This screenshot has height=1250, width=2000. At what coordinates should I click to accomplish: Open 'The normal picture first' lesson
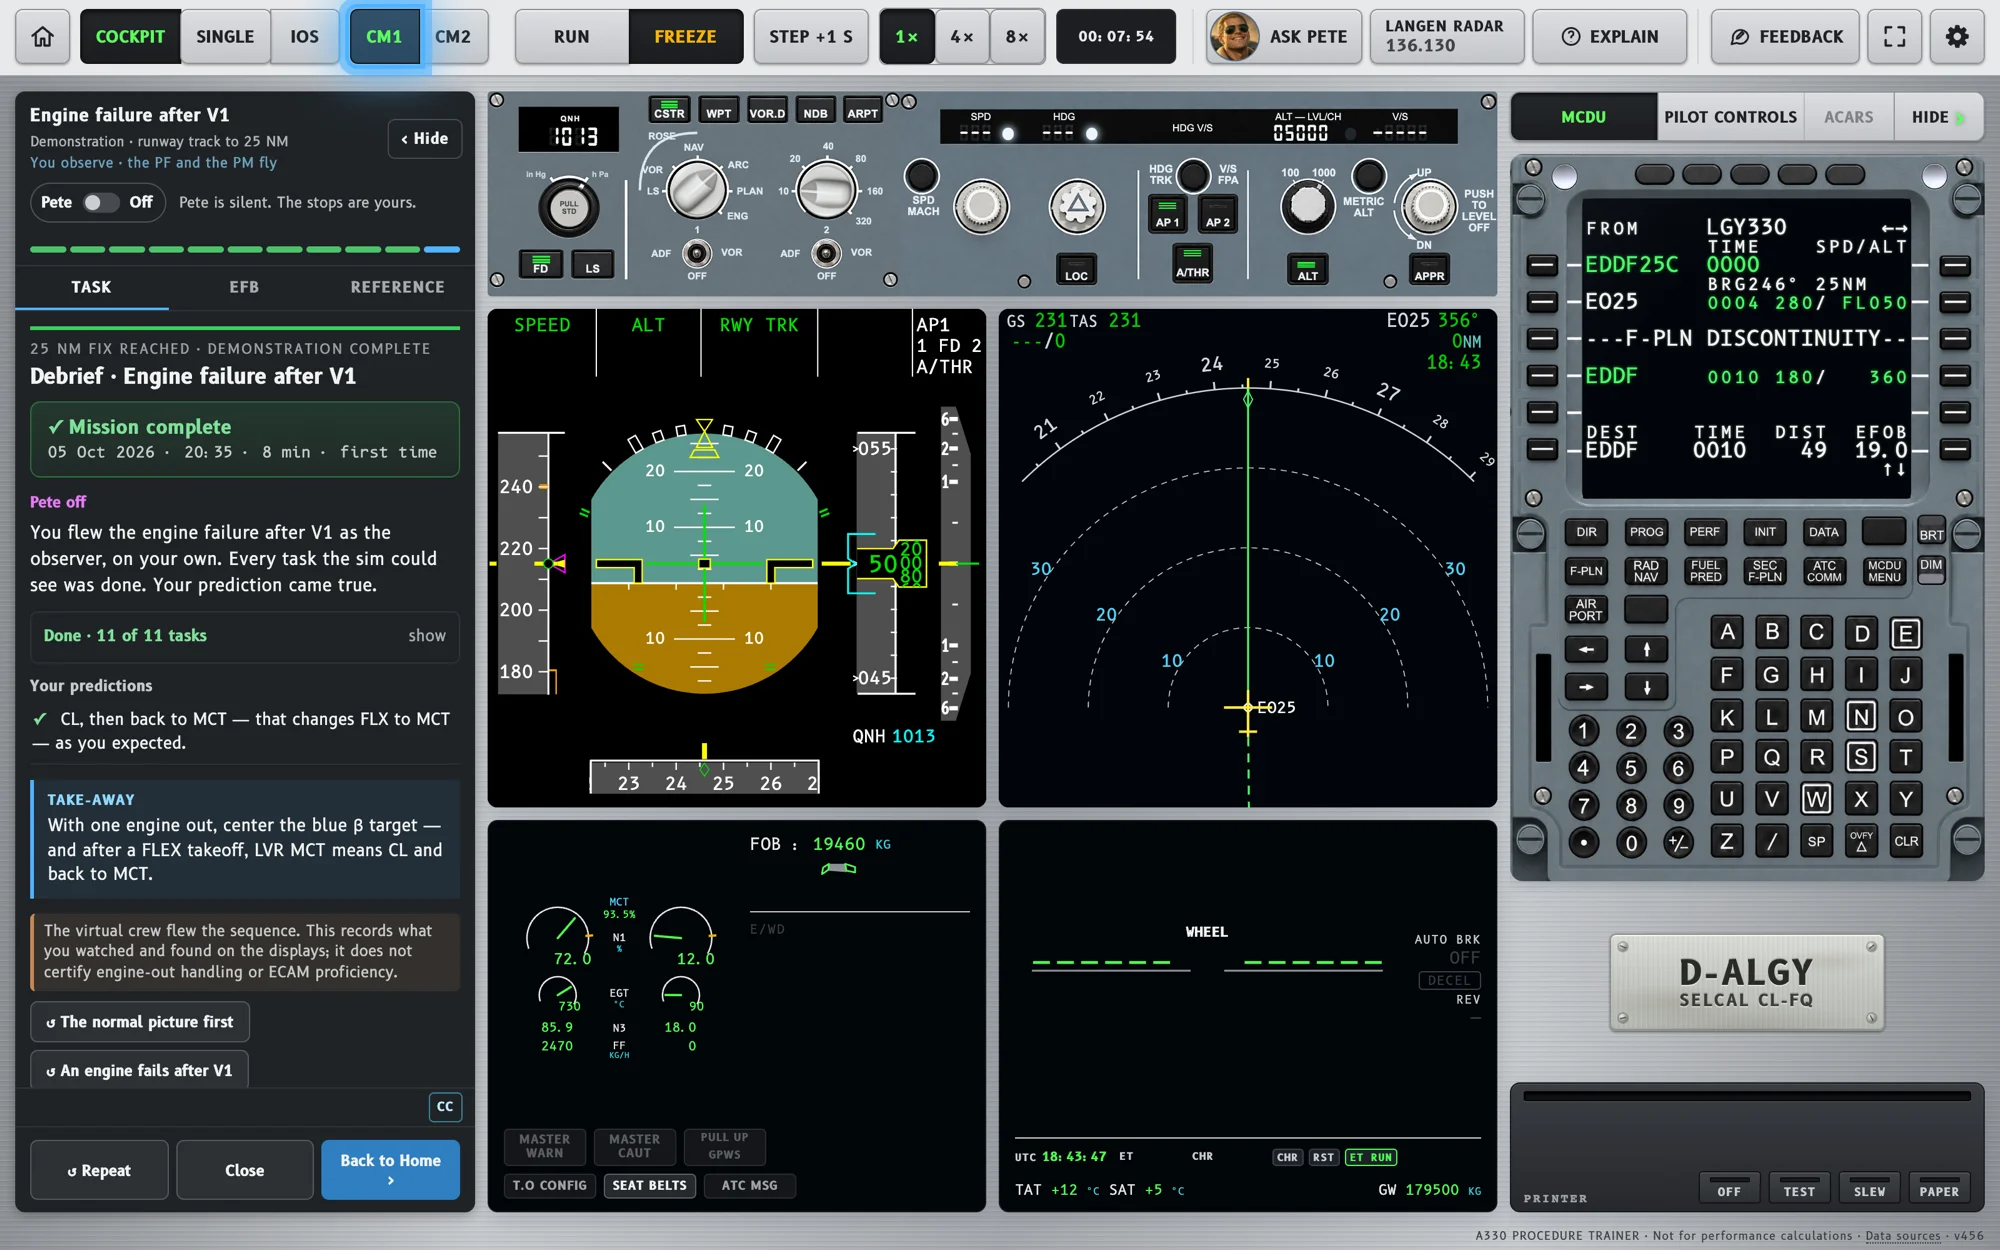tap(140, 1022)
